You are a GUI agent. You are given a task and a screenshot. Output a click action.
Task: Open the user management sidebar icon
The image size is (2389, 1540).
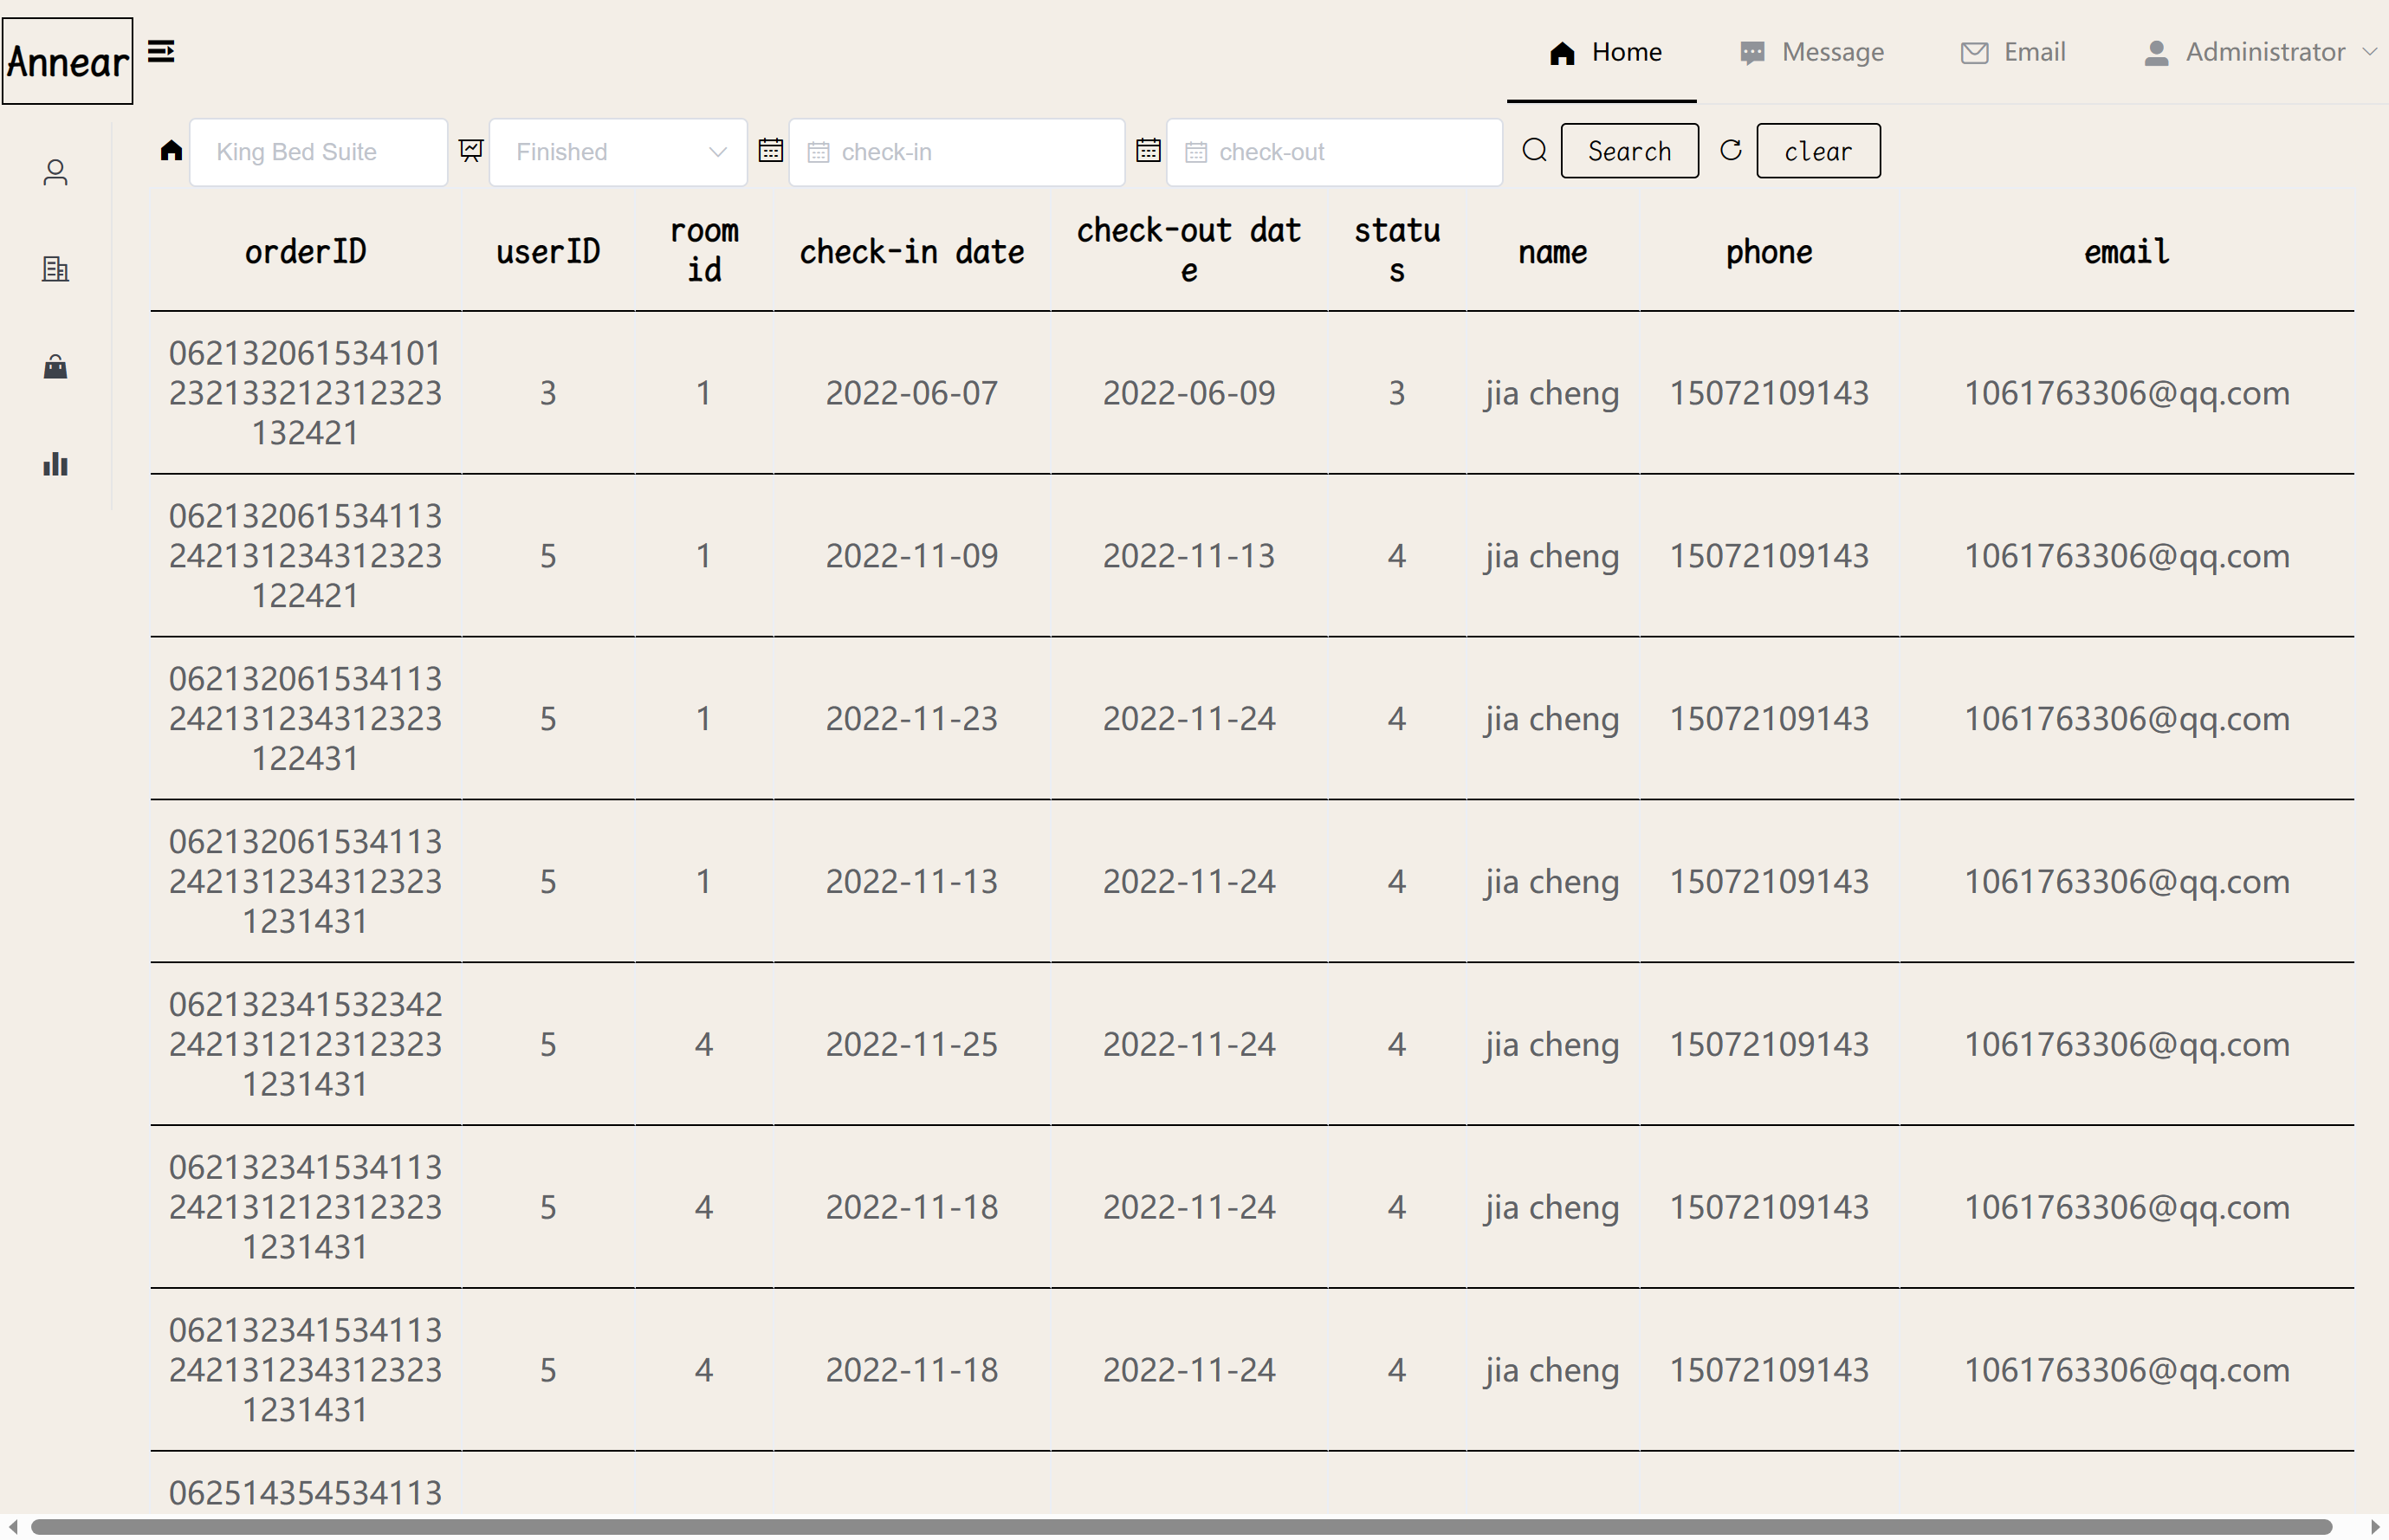click(x=56, y=173)
